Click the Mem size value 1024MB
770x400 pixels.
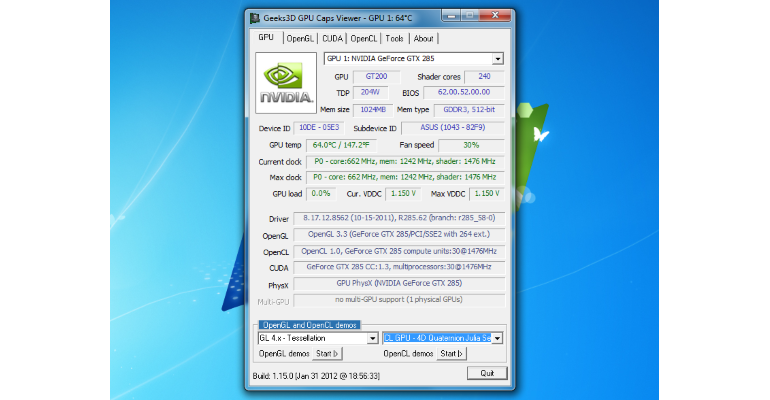coord(373,110)
